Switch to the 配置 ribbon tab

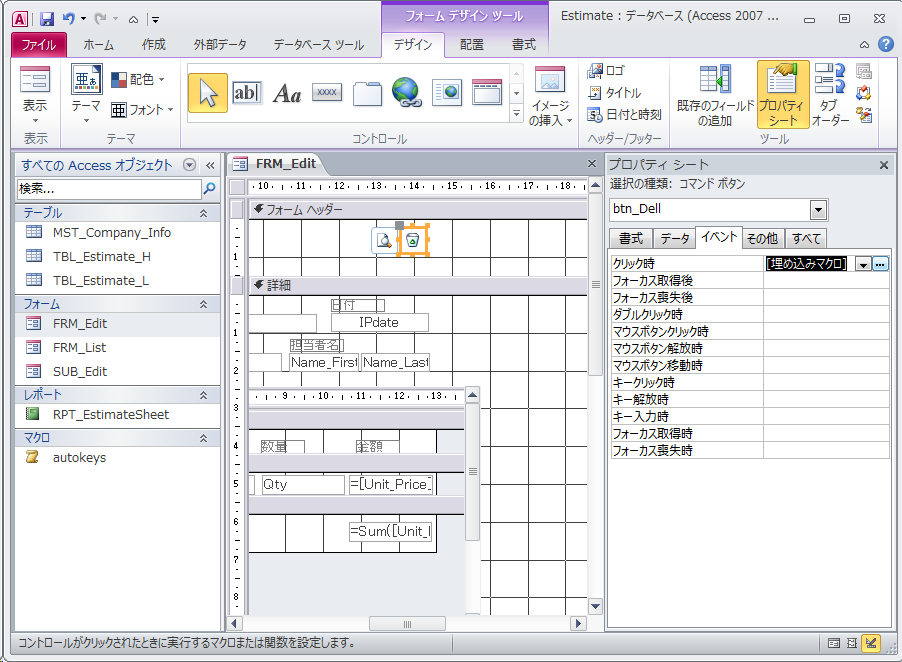point(472,44)
